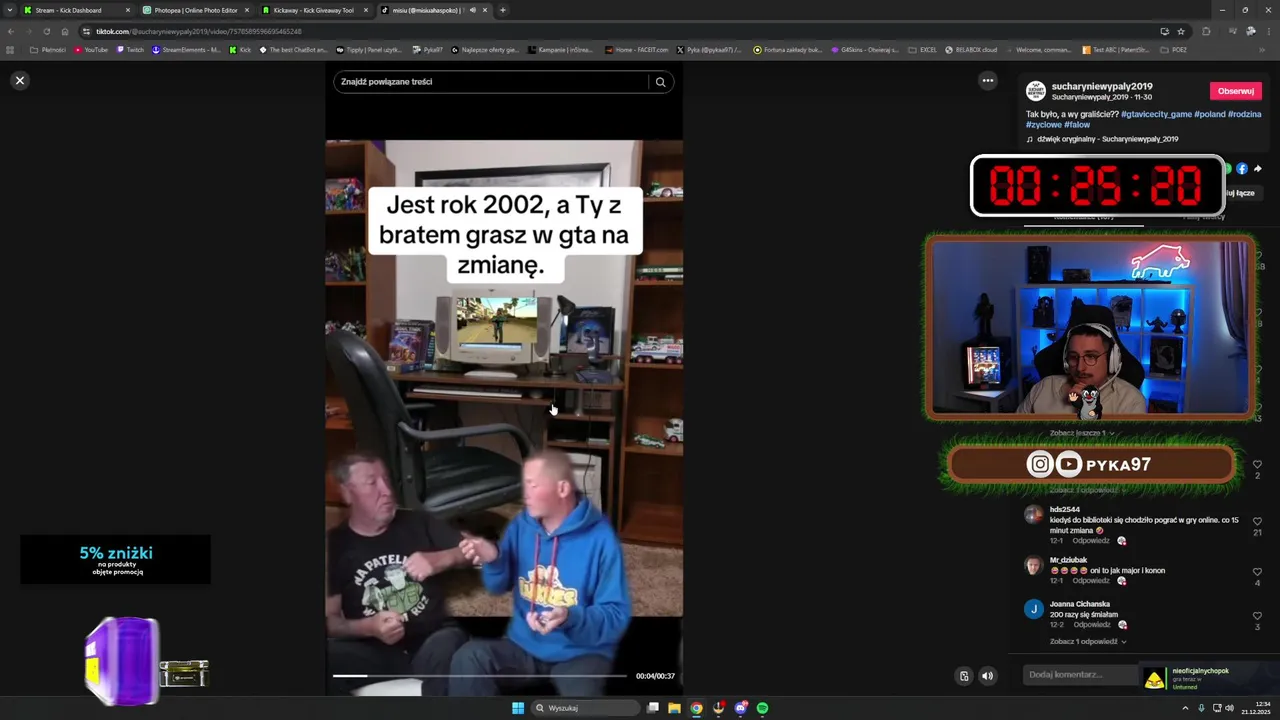The image size is (1280, 720).
Task: Open the POE2 bookmarks folder
Action: click(x=1174, y=49)
